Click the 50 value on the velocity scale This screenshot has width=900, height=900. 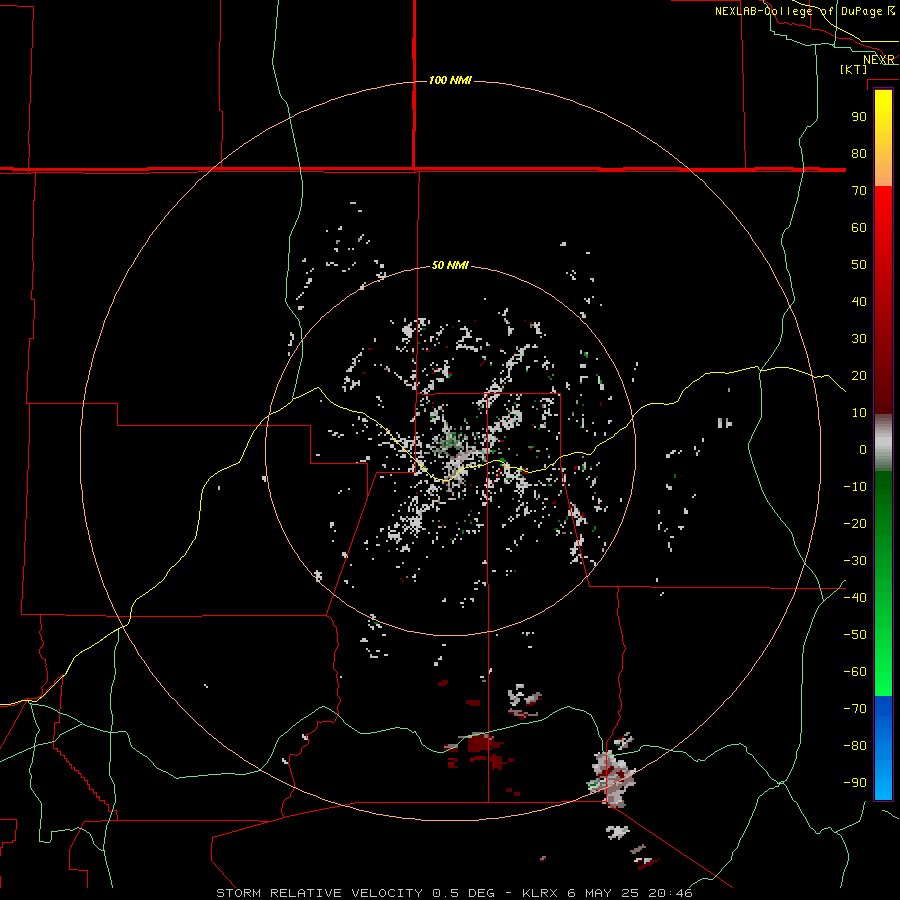point(859,265)
